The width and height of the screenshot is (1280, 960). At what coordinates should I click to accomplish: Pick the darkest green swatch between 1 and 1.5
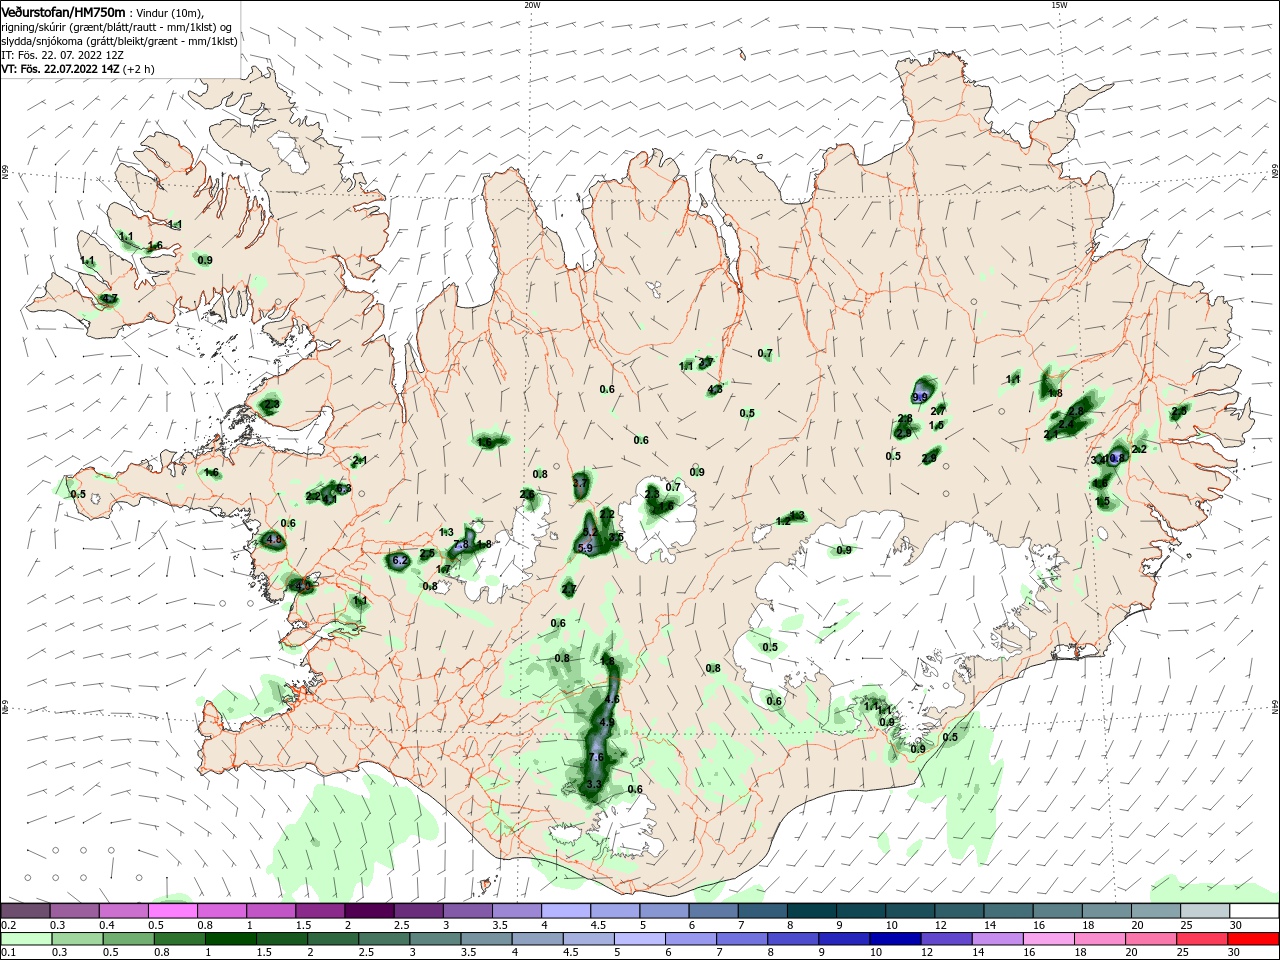click(x=231, y=939)
